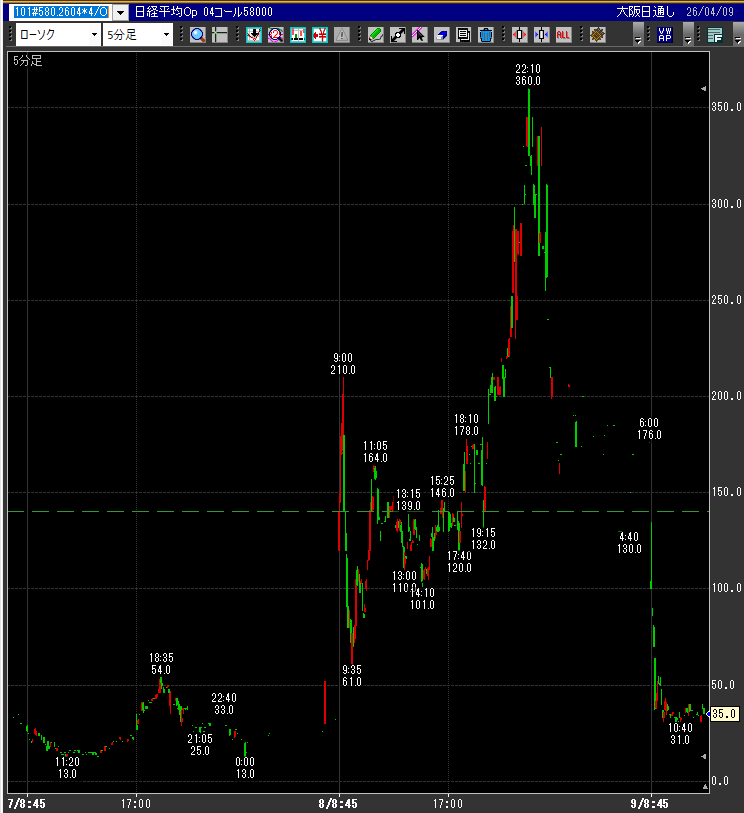This screenshot has width=744, height=813.
Task: Click the 100.0 price axis label
Action: pos(726,588)
